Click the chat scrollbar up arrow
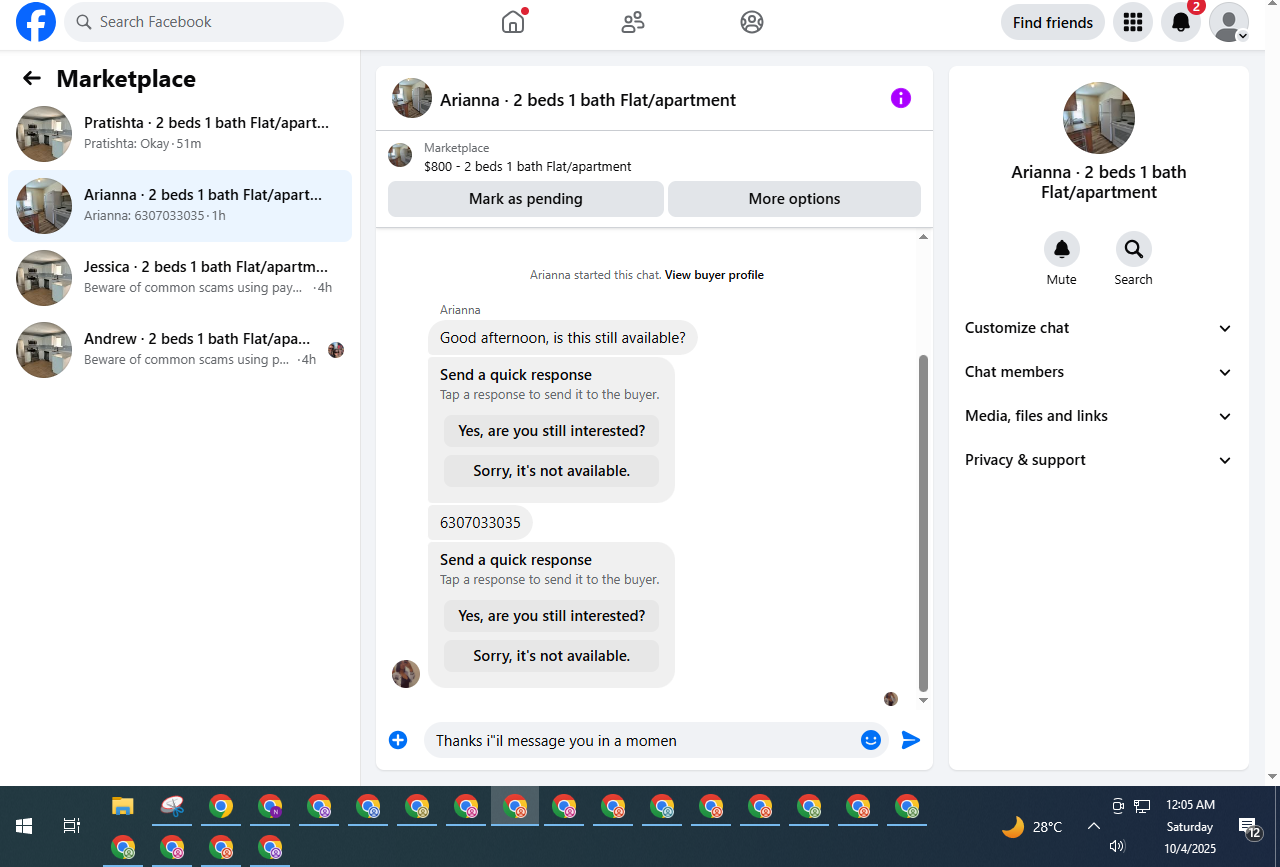 tap(923, 237)
